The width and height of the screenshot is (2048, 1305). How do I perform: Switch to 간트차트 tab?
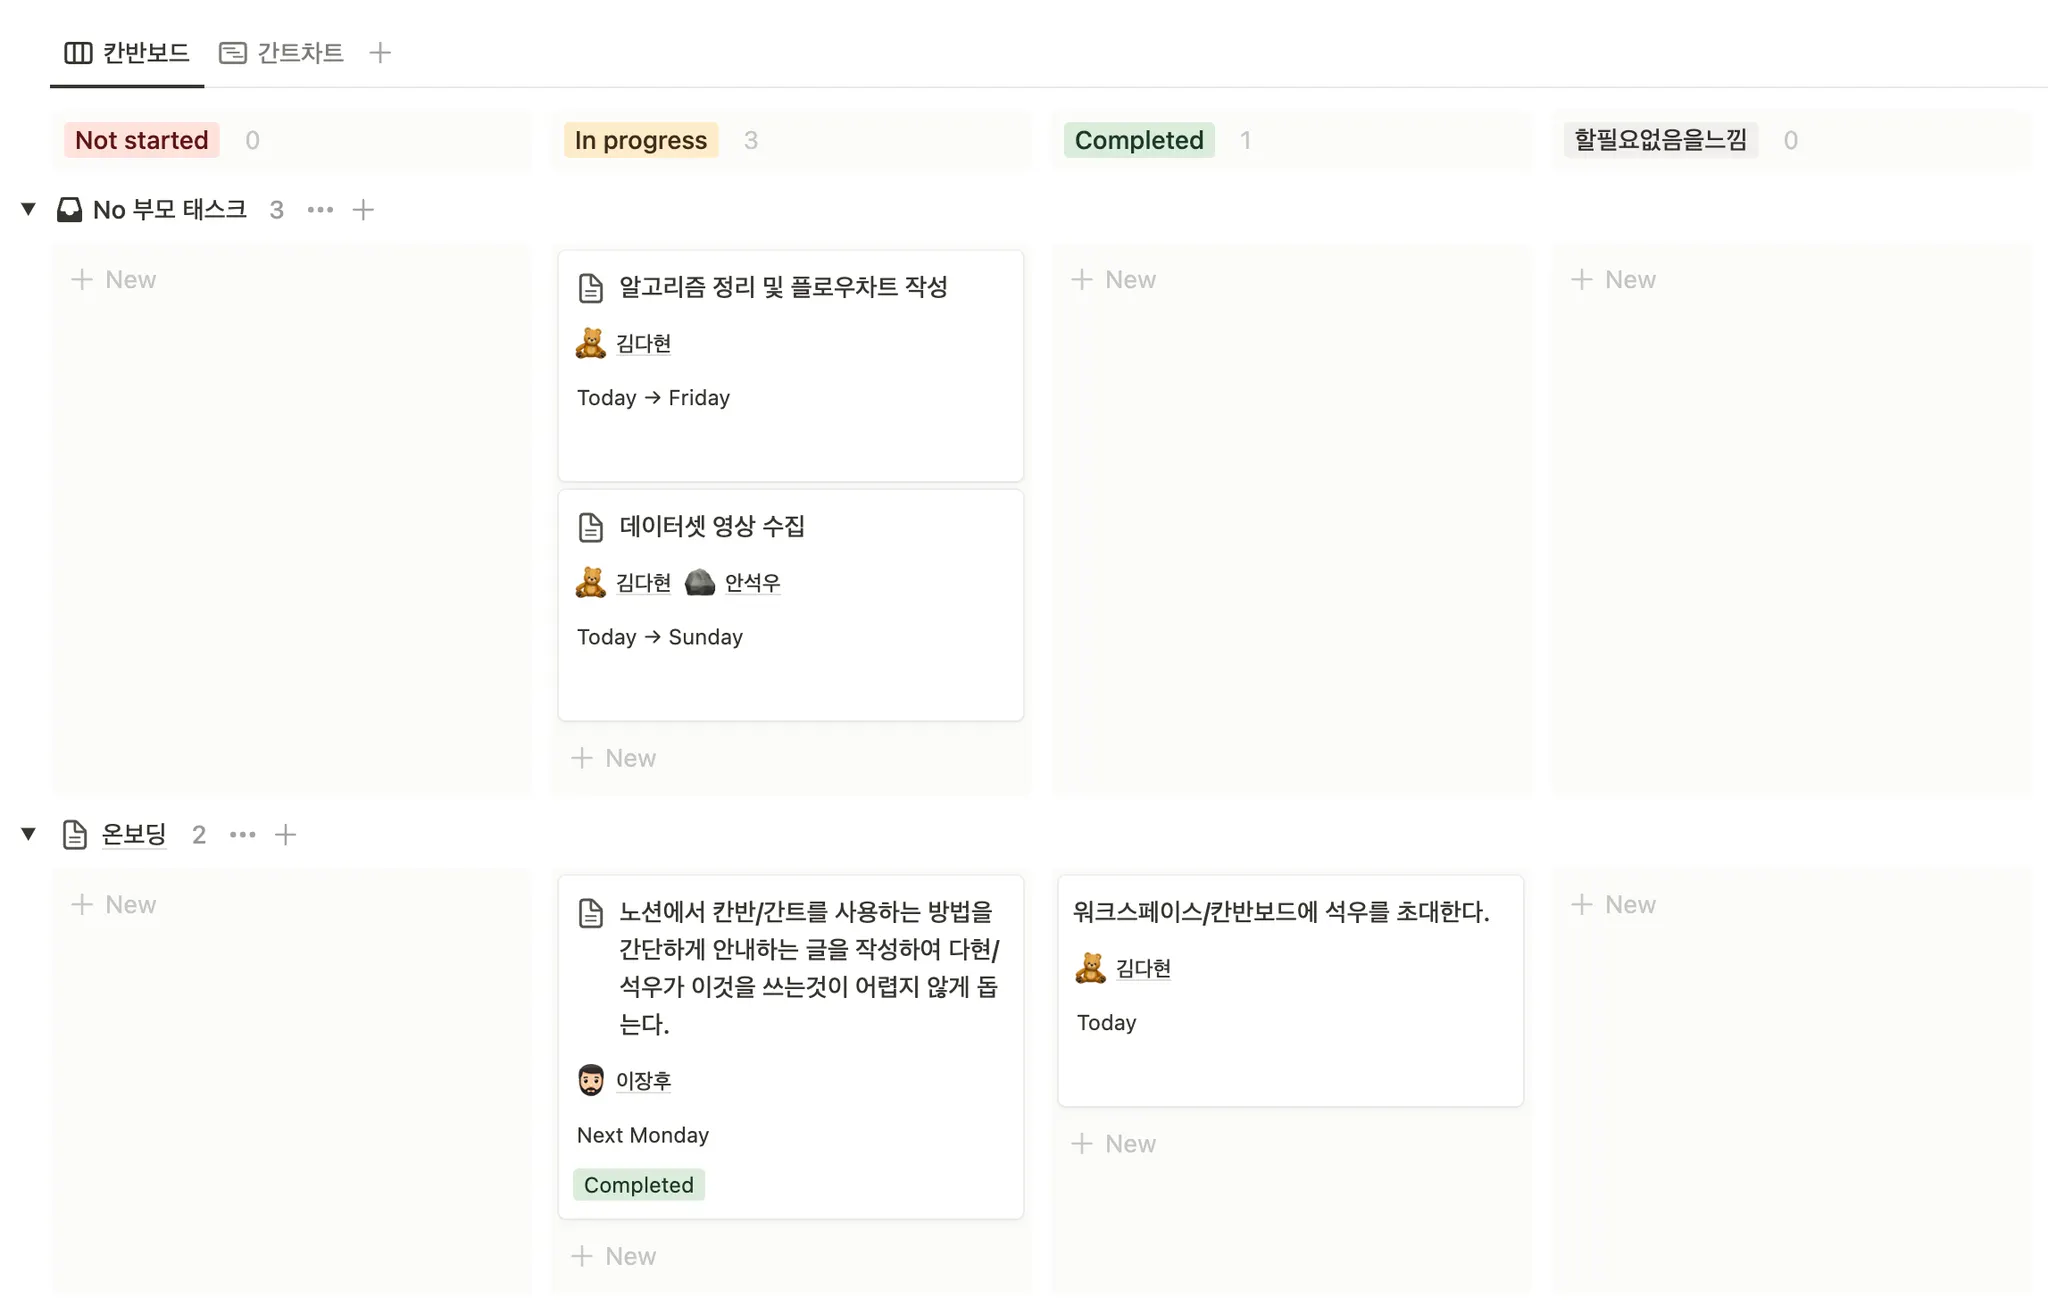tap(282, 53)
